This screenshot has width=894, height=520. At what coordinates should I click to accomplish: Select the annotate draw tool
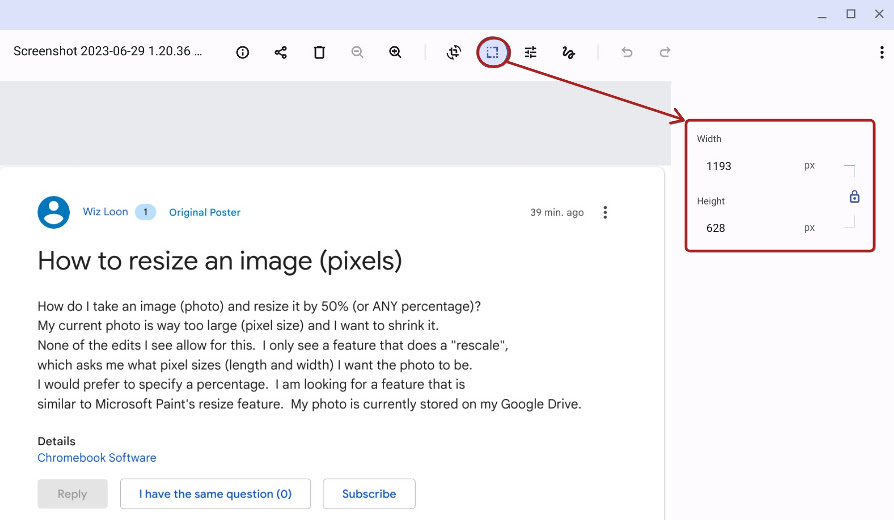pos(569,52)
